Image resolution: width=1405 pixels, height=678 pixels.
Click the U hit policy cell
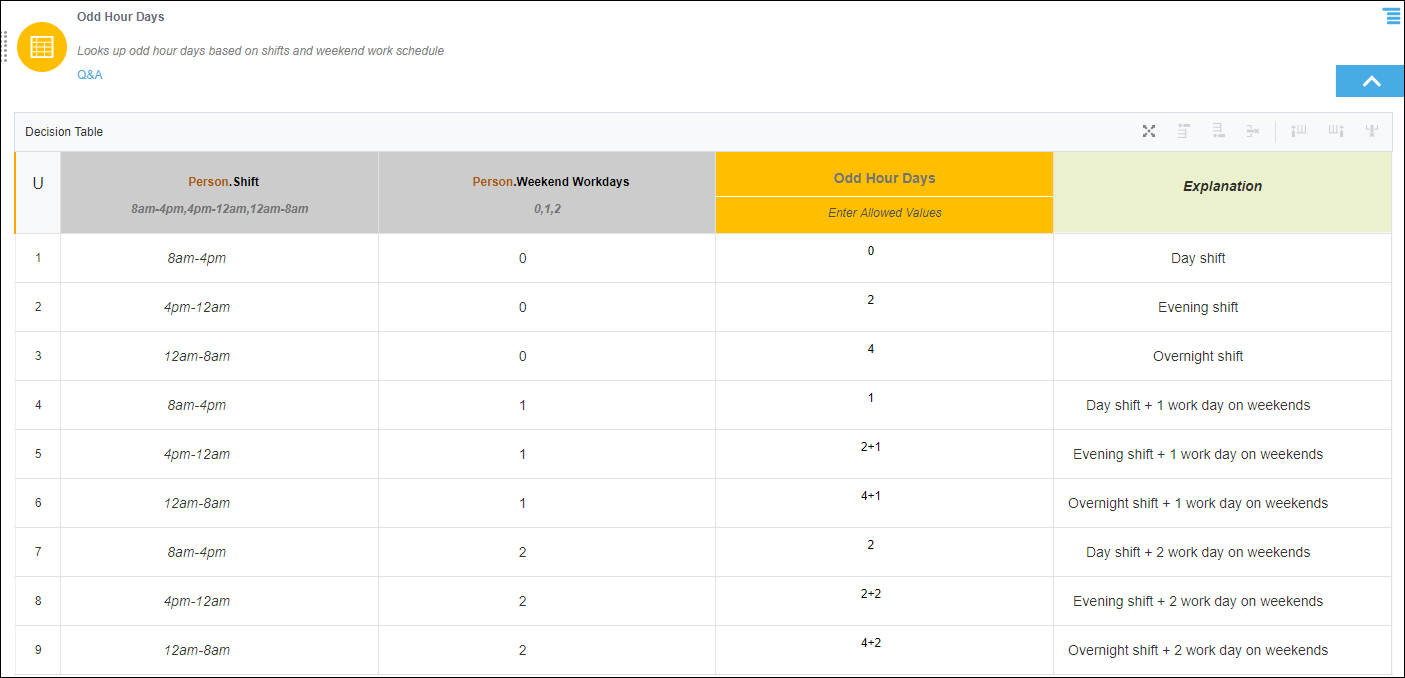(38, 193)
